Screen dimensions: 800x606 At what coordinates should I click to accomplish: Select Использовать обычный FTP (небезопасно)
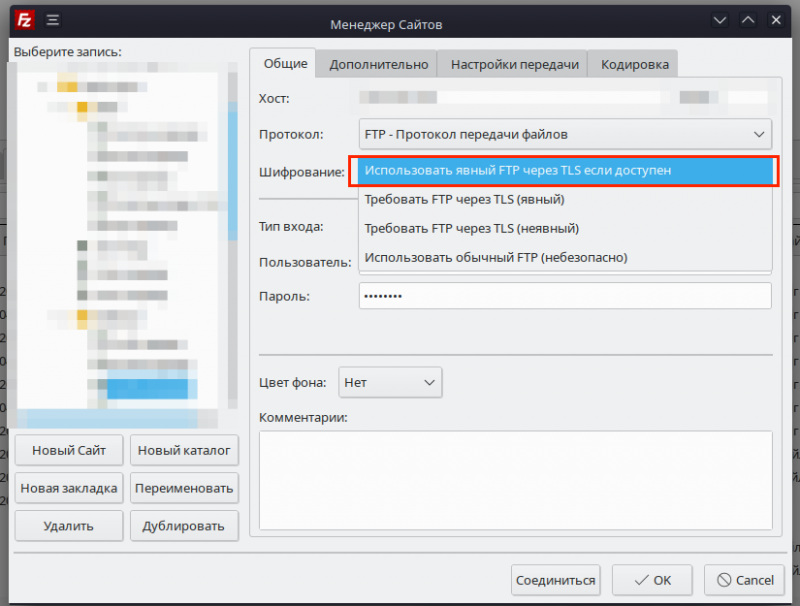tap(564, 258)
